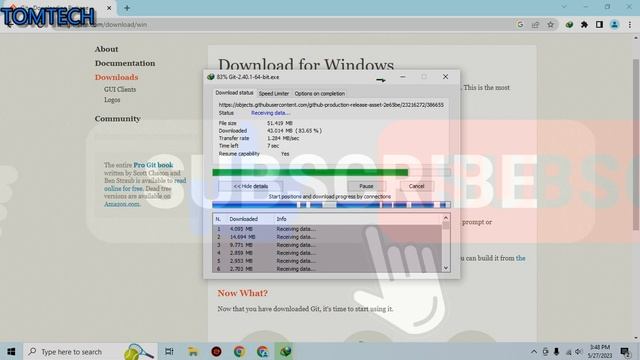Open the Windows Start menu
640x360 pixels.
(x=11, y=351)
